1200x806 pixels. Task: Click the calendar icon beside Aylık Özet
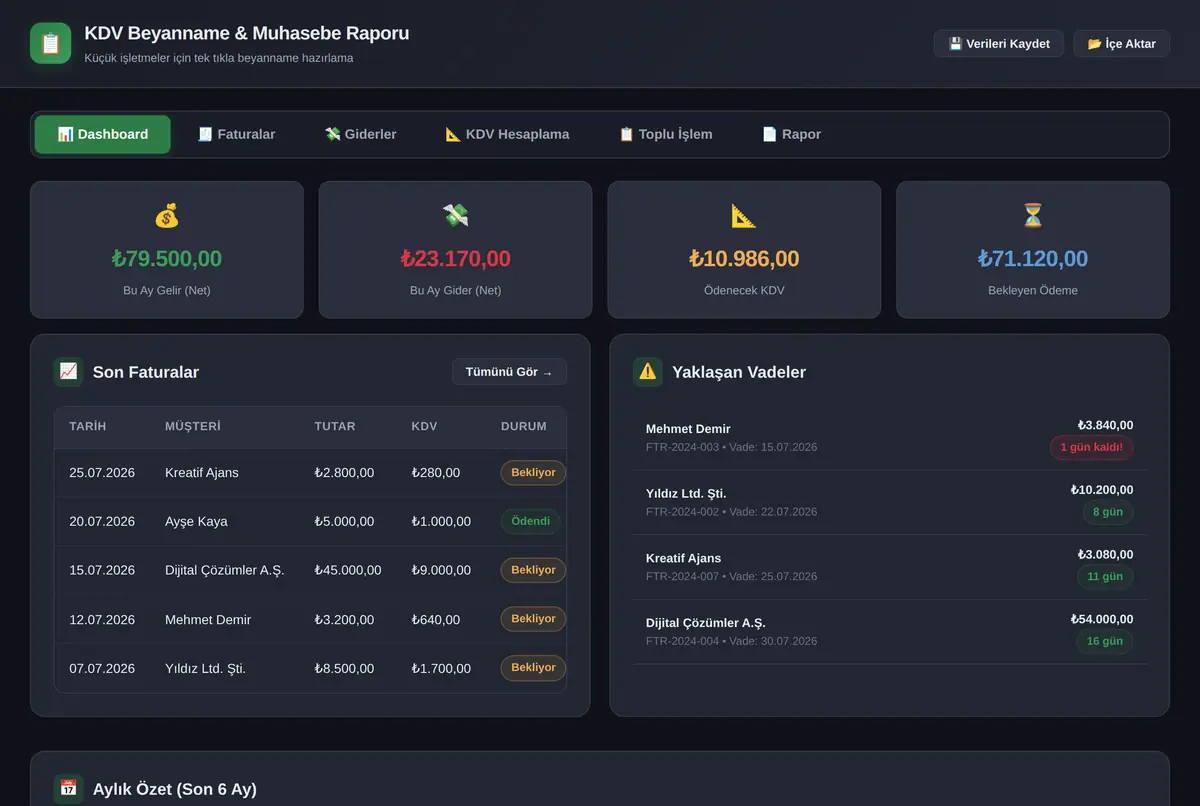point(68,789)
